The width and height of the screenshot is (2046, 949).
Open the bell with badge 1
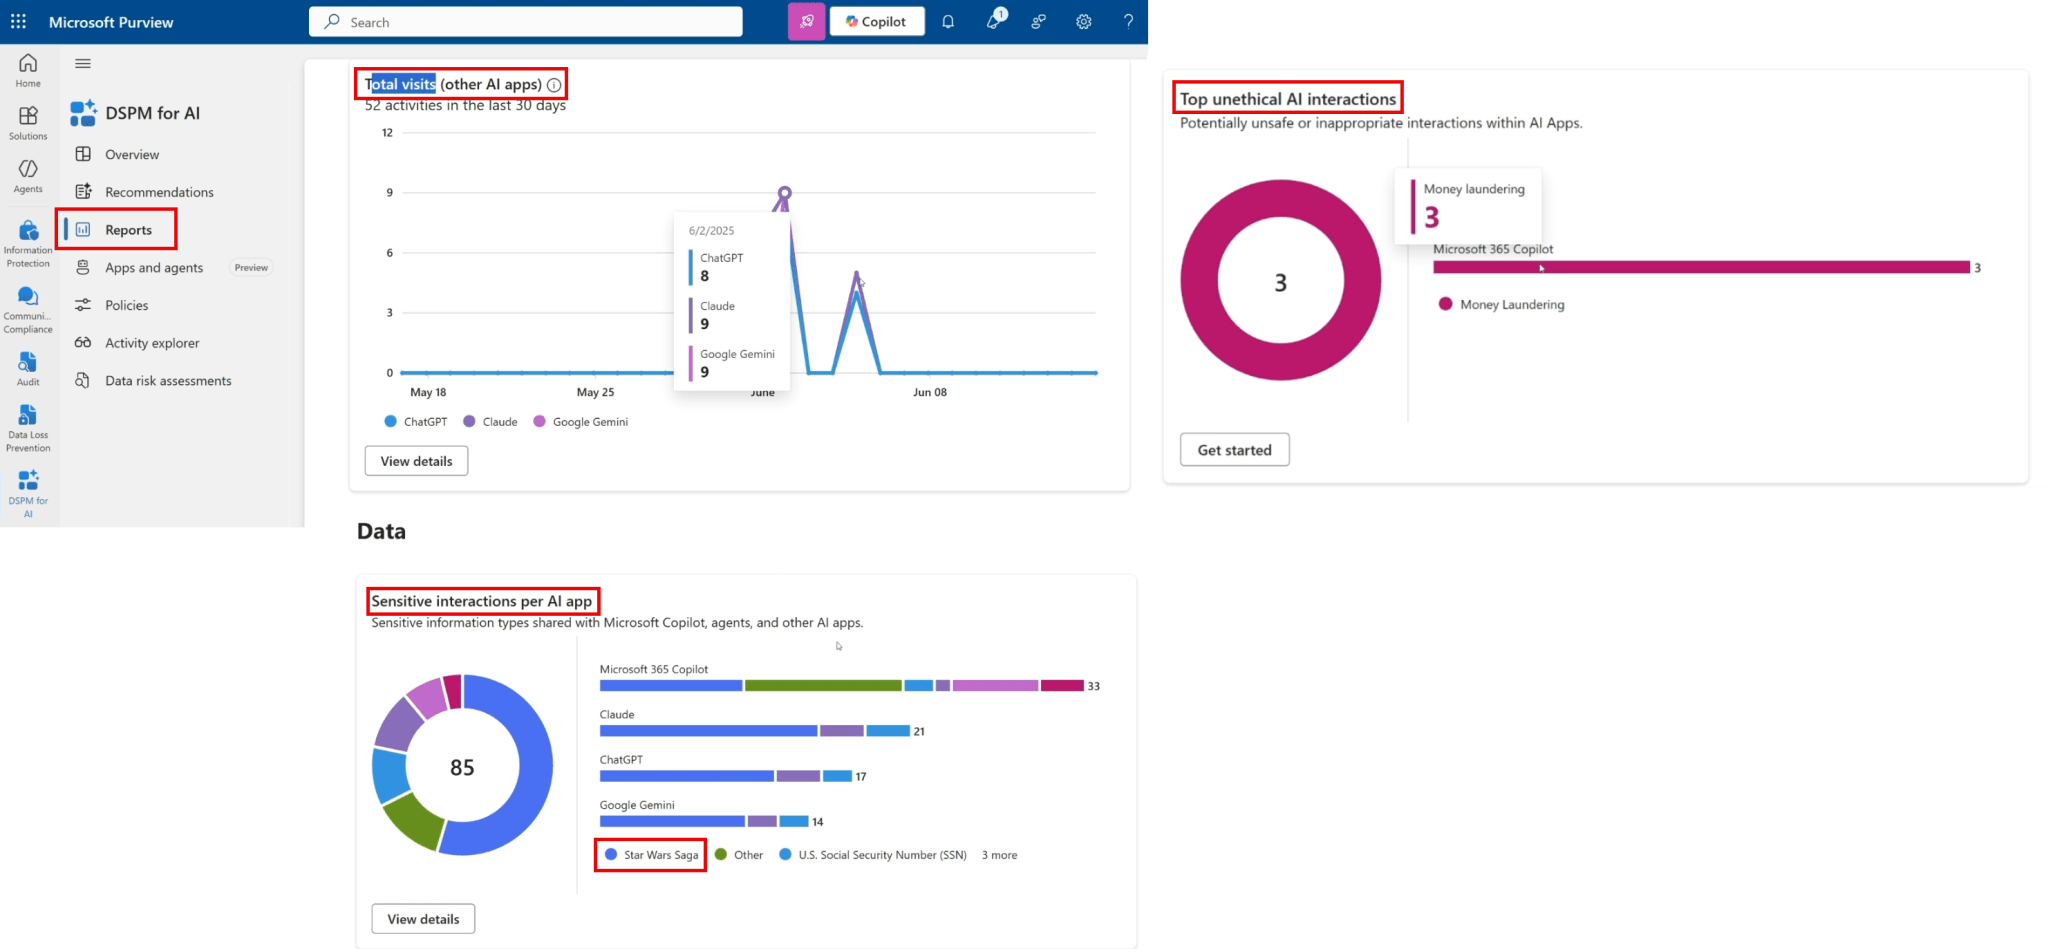994,20
